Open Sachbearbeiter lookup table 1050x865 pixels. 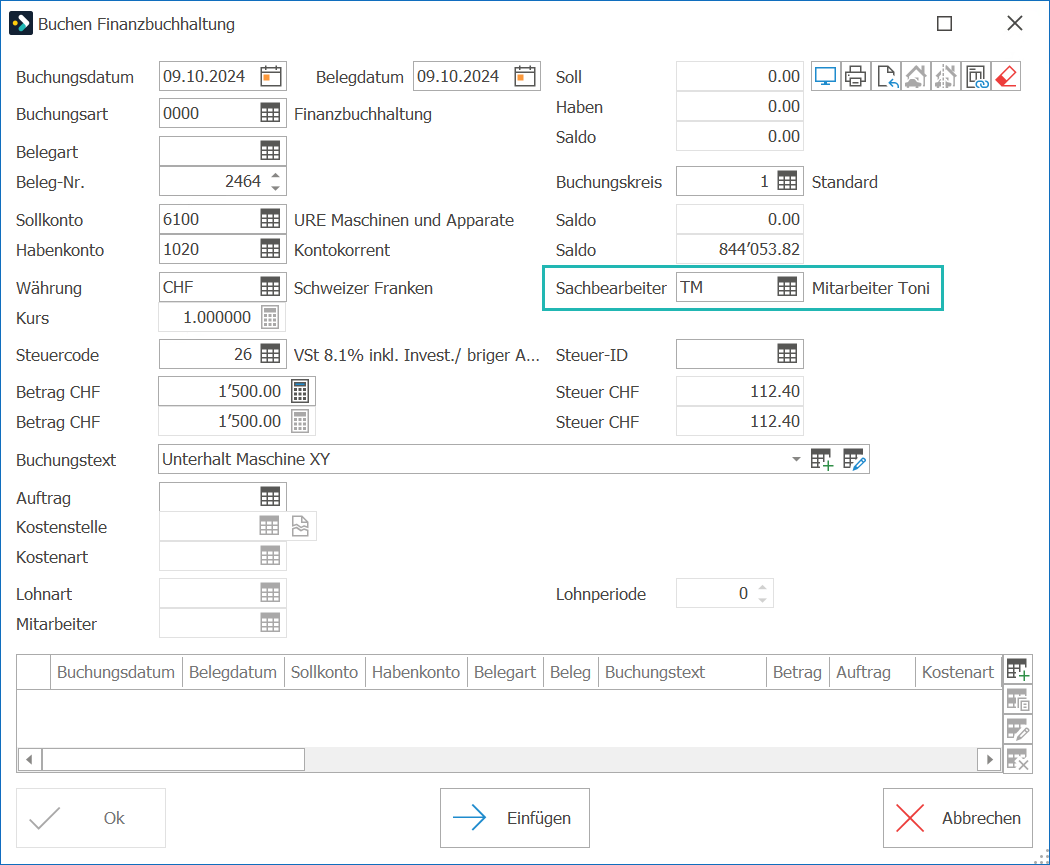(787, 287)
